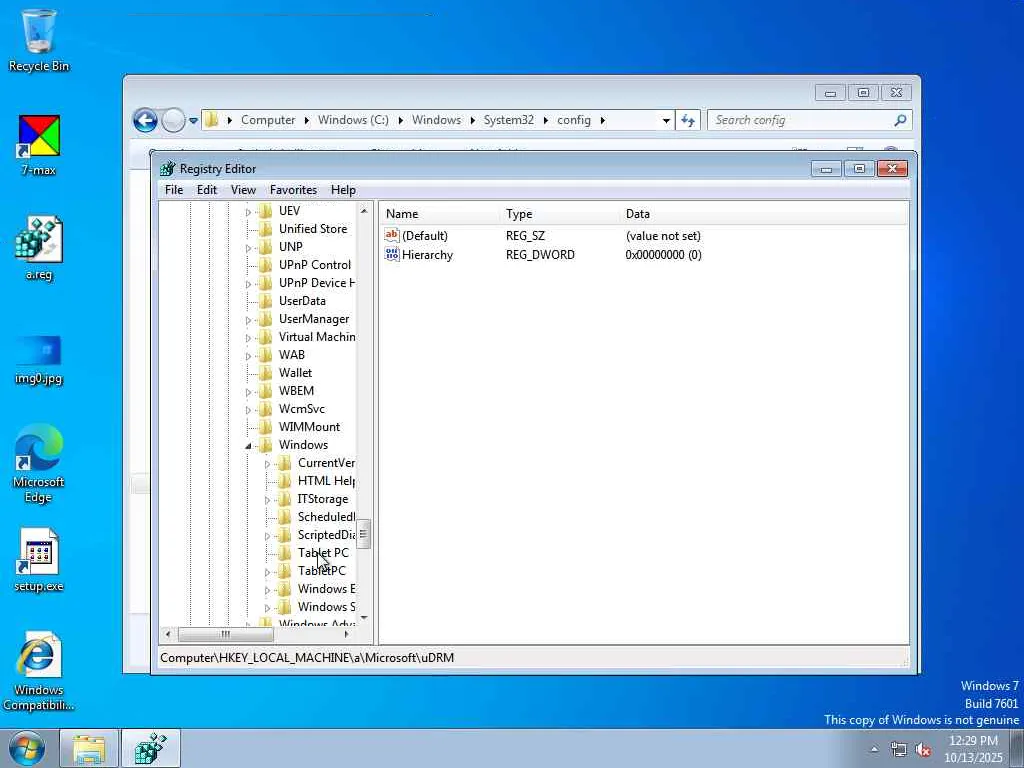Image resolution: width=1024 pixels, height=768 pixels.
Task: Open the Favorites menu in Registry Editor
Action: click(293, 190)
